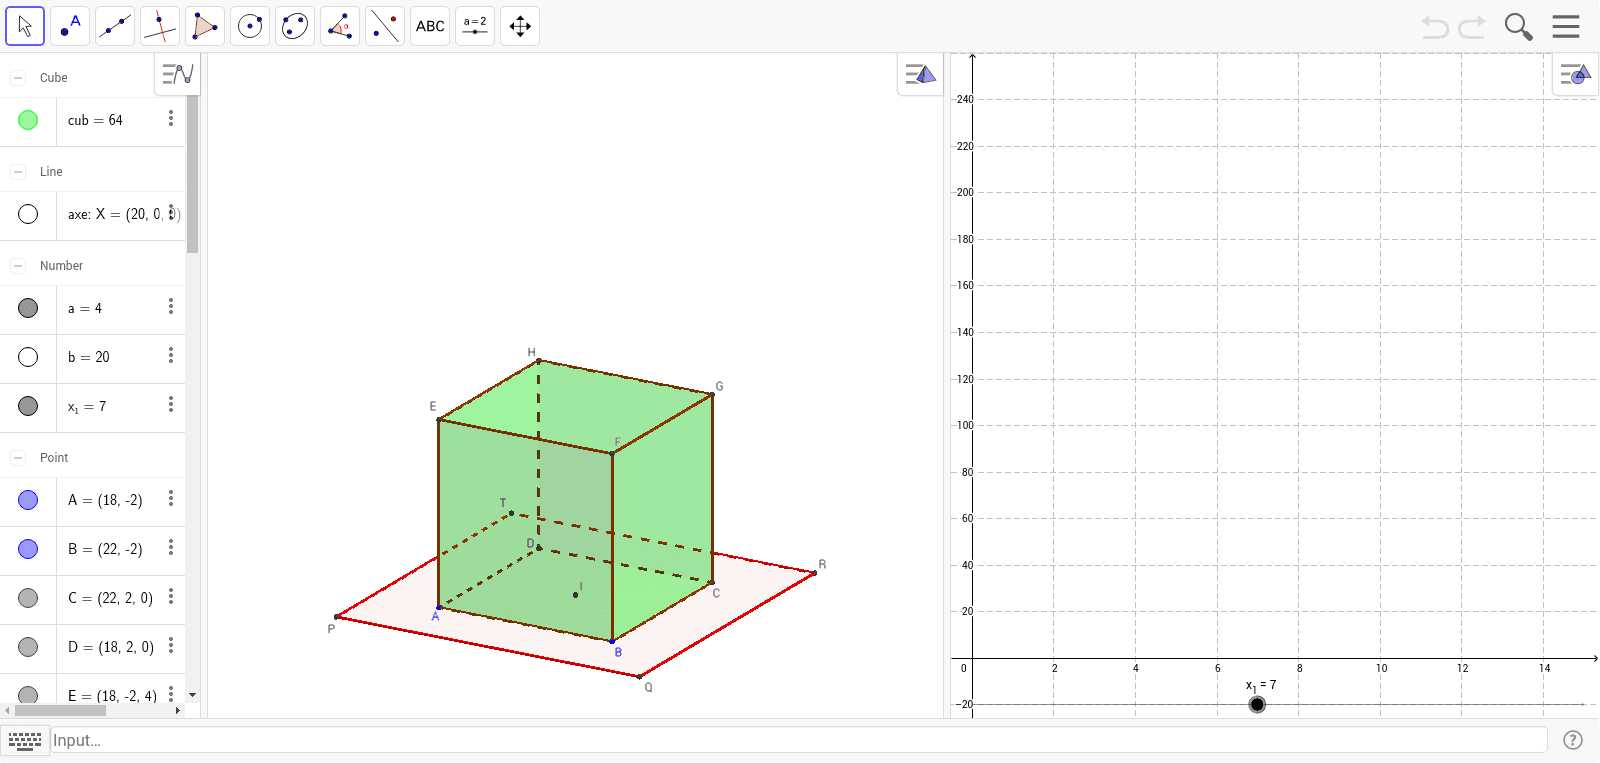Select the entry E = (18, -2, 4)
Image resolution: width=1600 pixels, height=763 pixels.
click(112, 696)
